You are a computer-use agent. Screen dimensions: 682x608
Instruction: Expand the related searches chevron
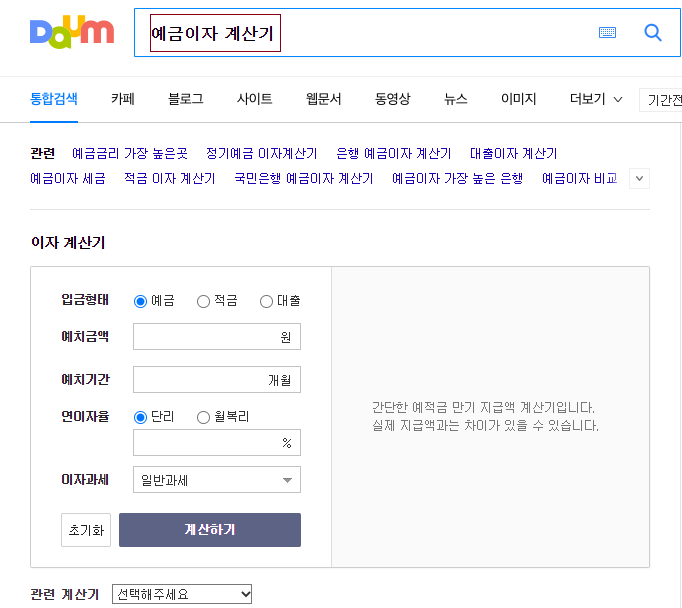click(639, 179)
